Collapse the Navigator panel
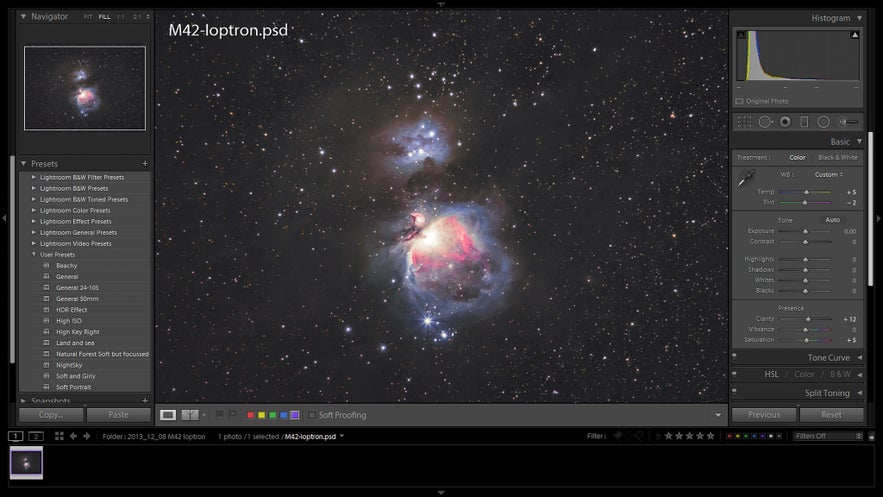Image resolution: width=883 pixels, height=497 pixels. [x=24, y=17]
